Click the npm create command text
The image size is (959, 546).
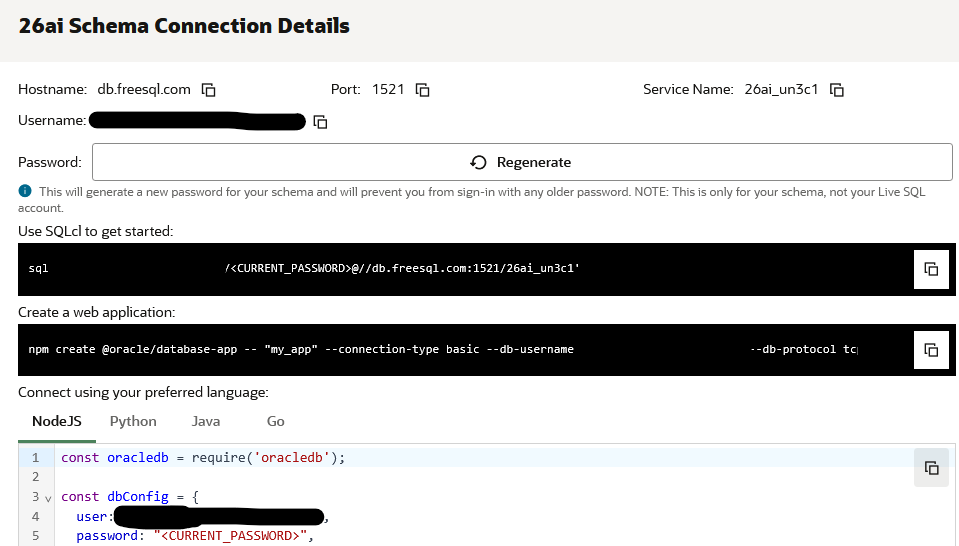click(x=300, y=350)
